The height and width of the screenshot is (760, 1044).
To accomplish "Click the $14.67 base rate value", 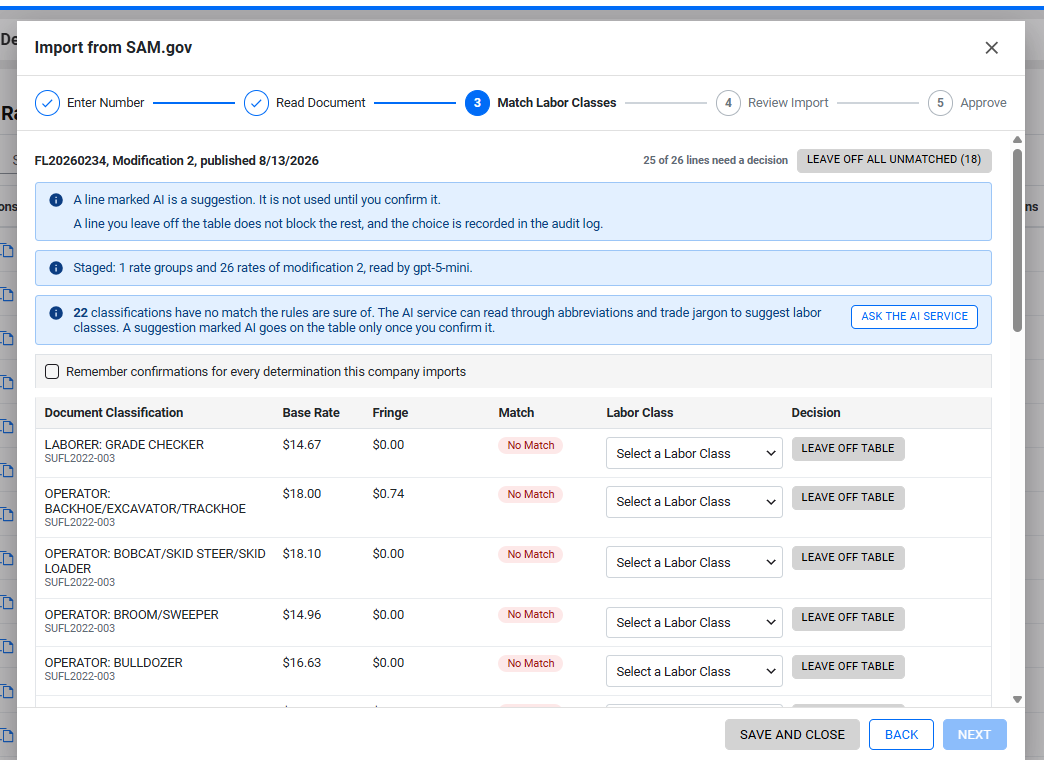I will [x=302, y=445].
